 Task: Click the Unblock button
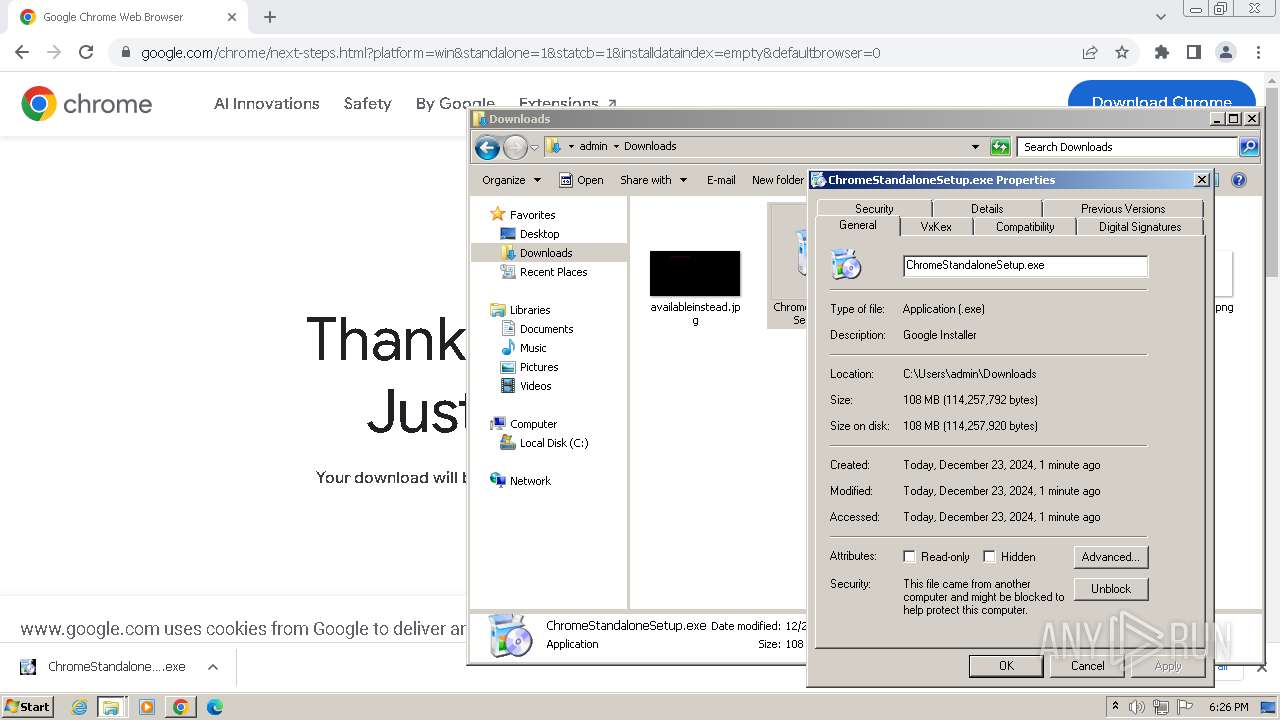click(x=1111, y=589)
